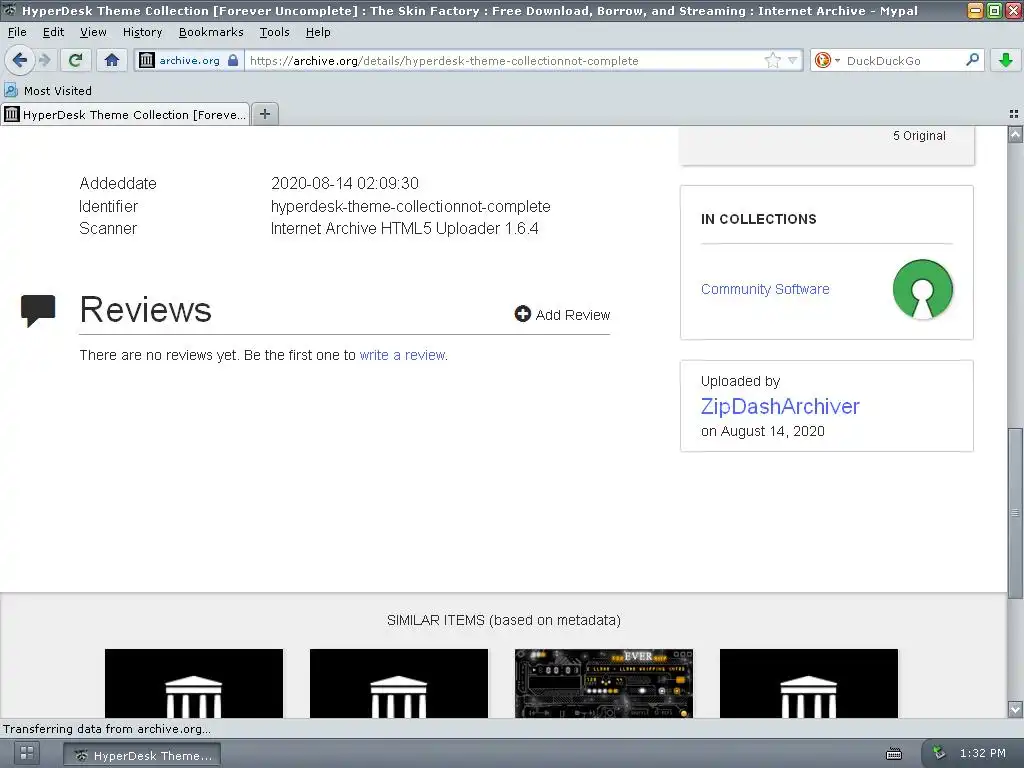Click the 'on August 14, 2020' date
The width and height of the screenshot is (1024, 768).
(763, 431)
